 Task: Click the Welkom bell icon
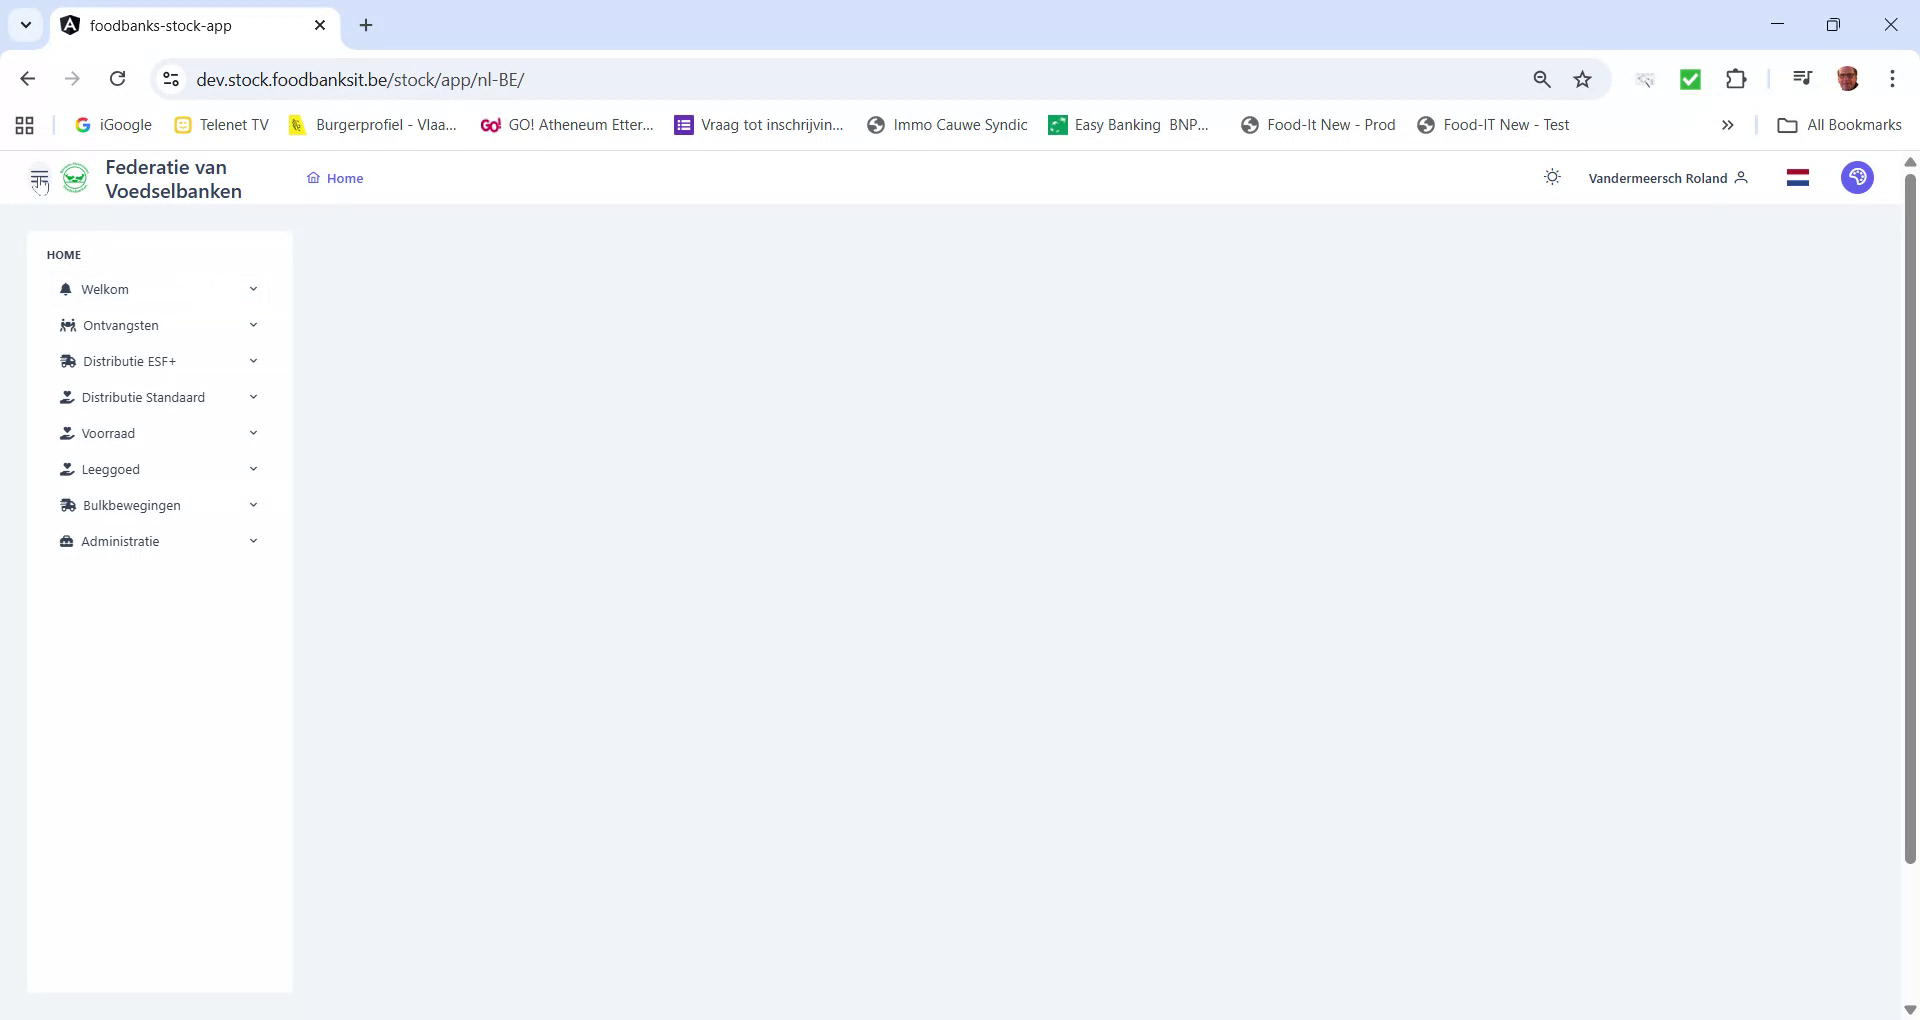(65, 289)
